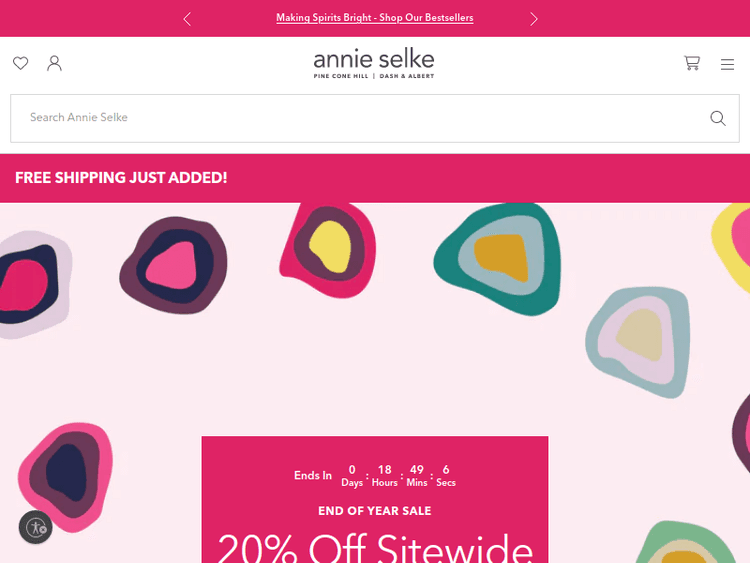Open the accessibility options widget
Screen dimensions: 750x563
[36, 527]
